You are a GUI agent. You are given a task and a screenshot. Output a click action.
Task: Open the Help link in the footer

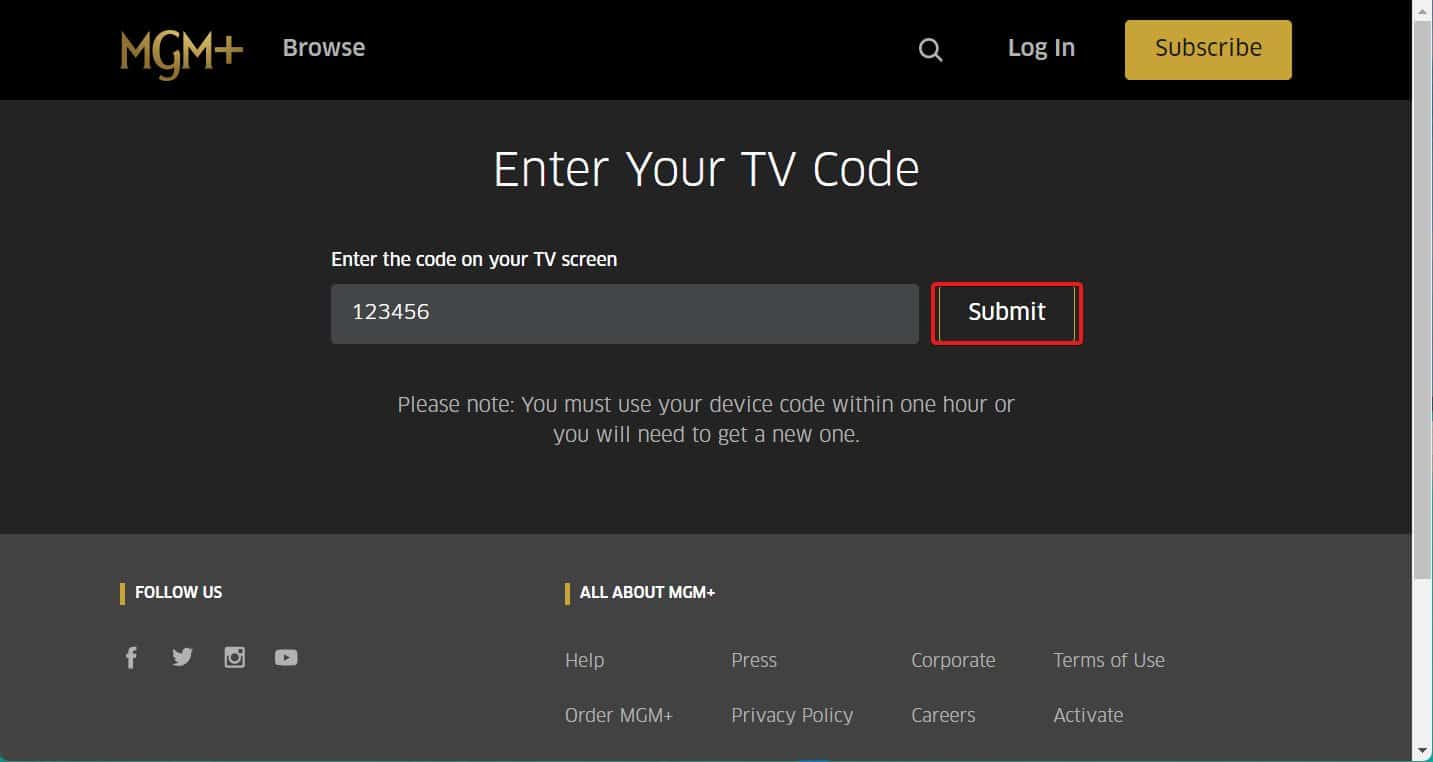584,660
